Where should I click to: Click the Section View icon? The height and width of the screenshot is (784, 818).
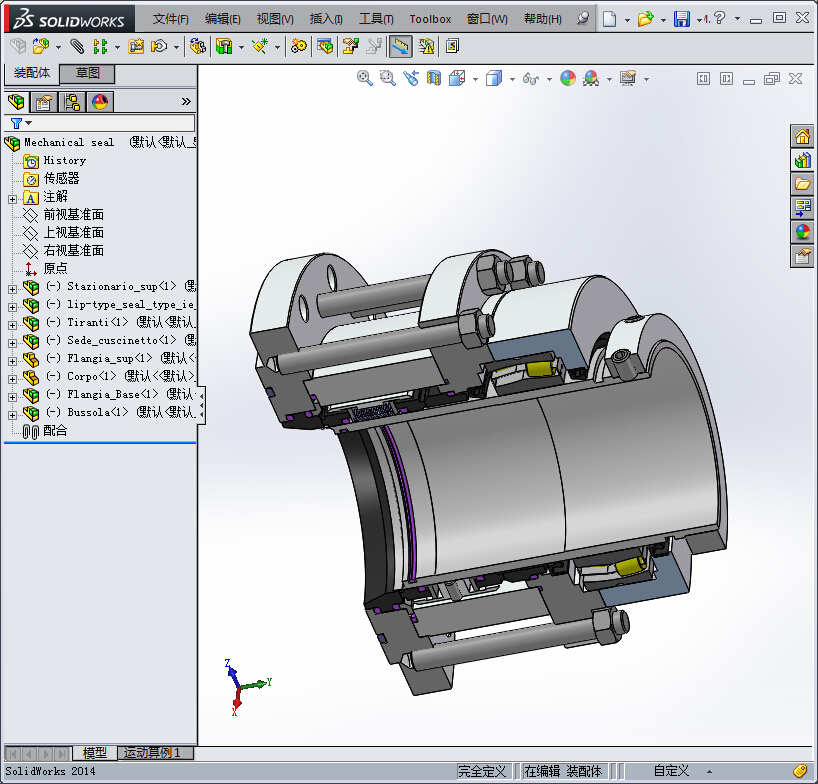[x=434, y=78]
